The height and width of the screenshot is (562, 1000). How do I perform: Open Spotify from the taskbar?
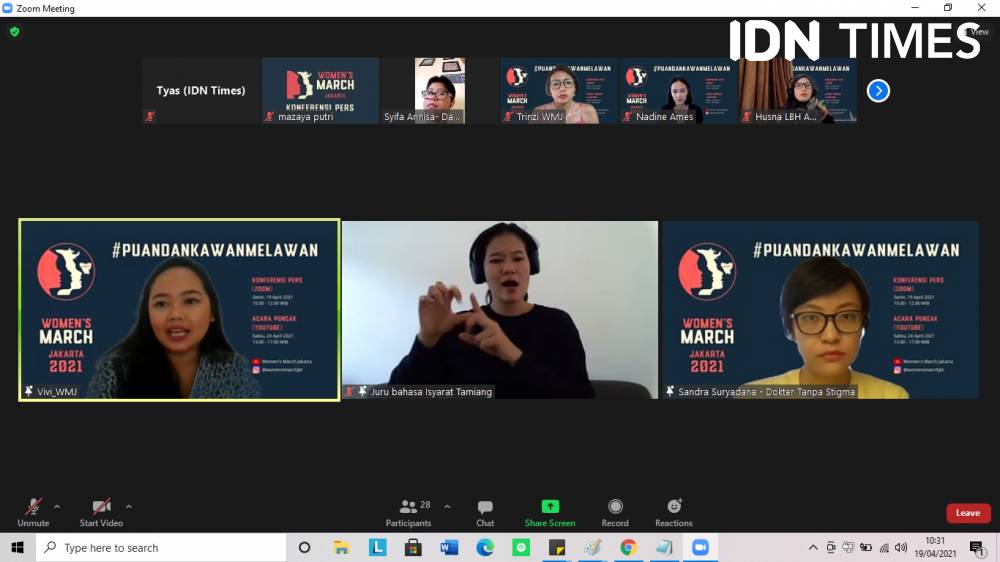(x=521, y=548)
